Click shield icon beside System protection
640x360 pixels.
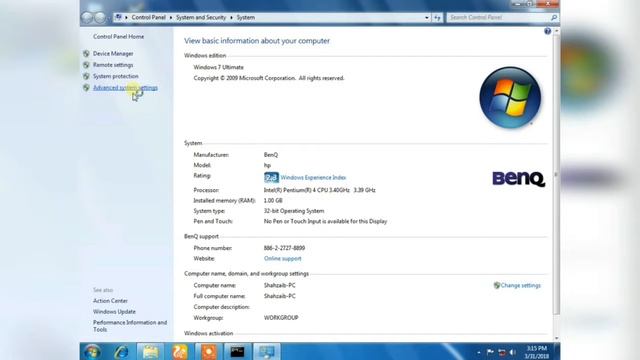coord(86,76)
